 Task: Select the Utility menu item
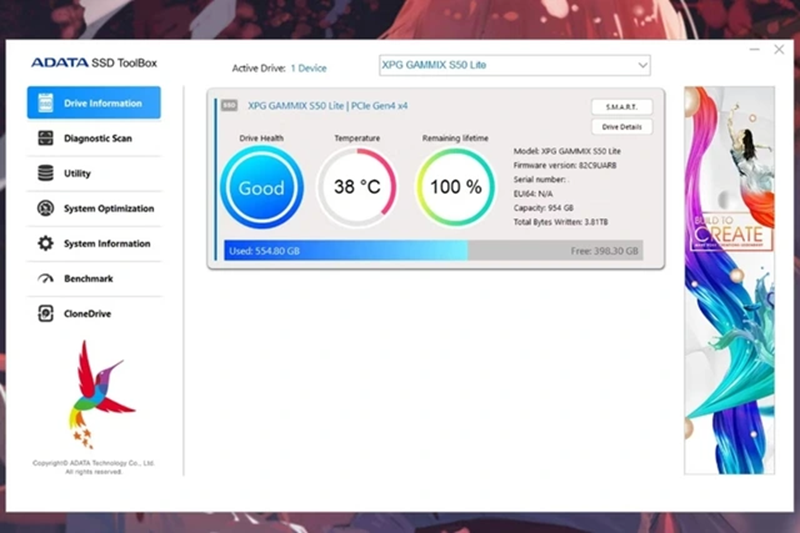coord(94,173)
